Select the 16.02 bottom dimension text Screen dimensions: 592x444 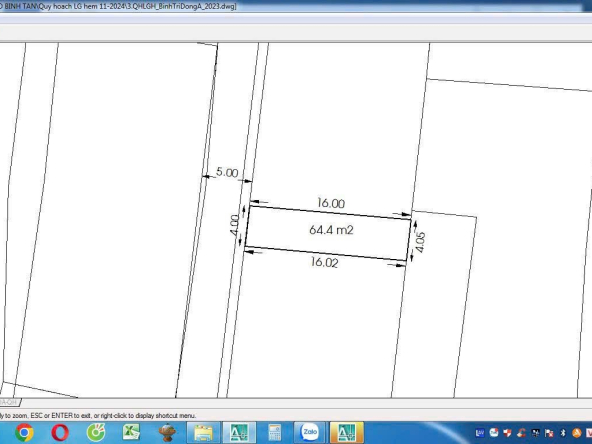click(x=324, y=262)
